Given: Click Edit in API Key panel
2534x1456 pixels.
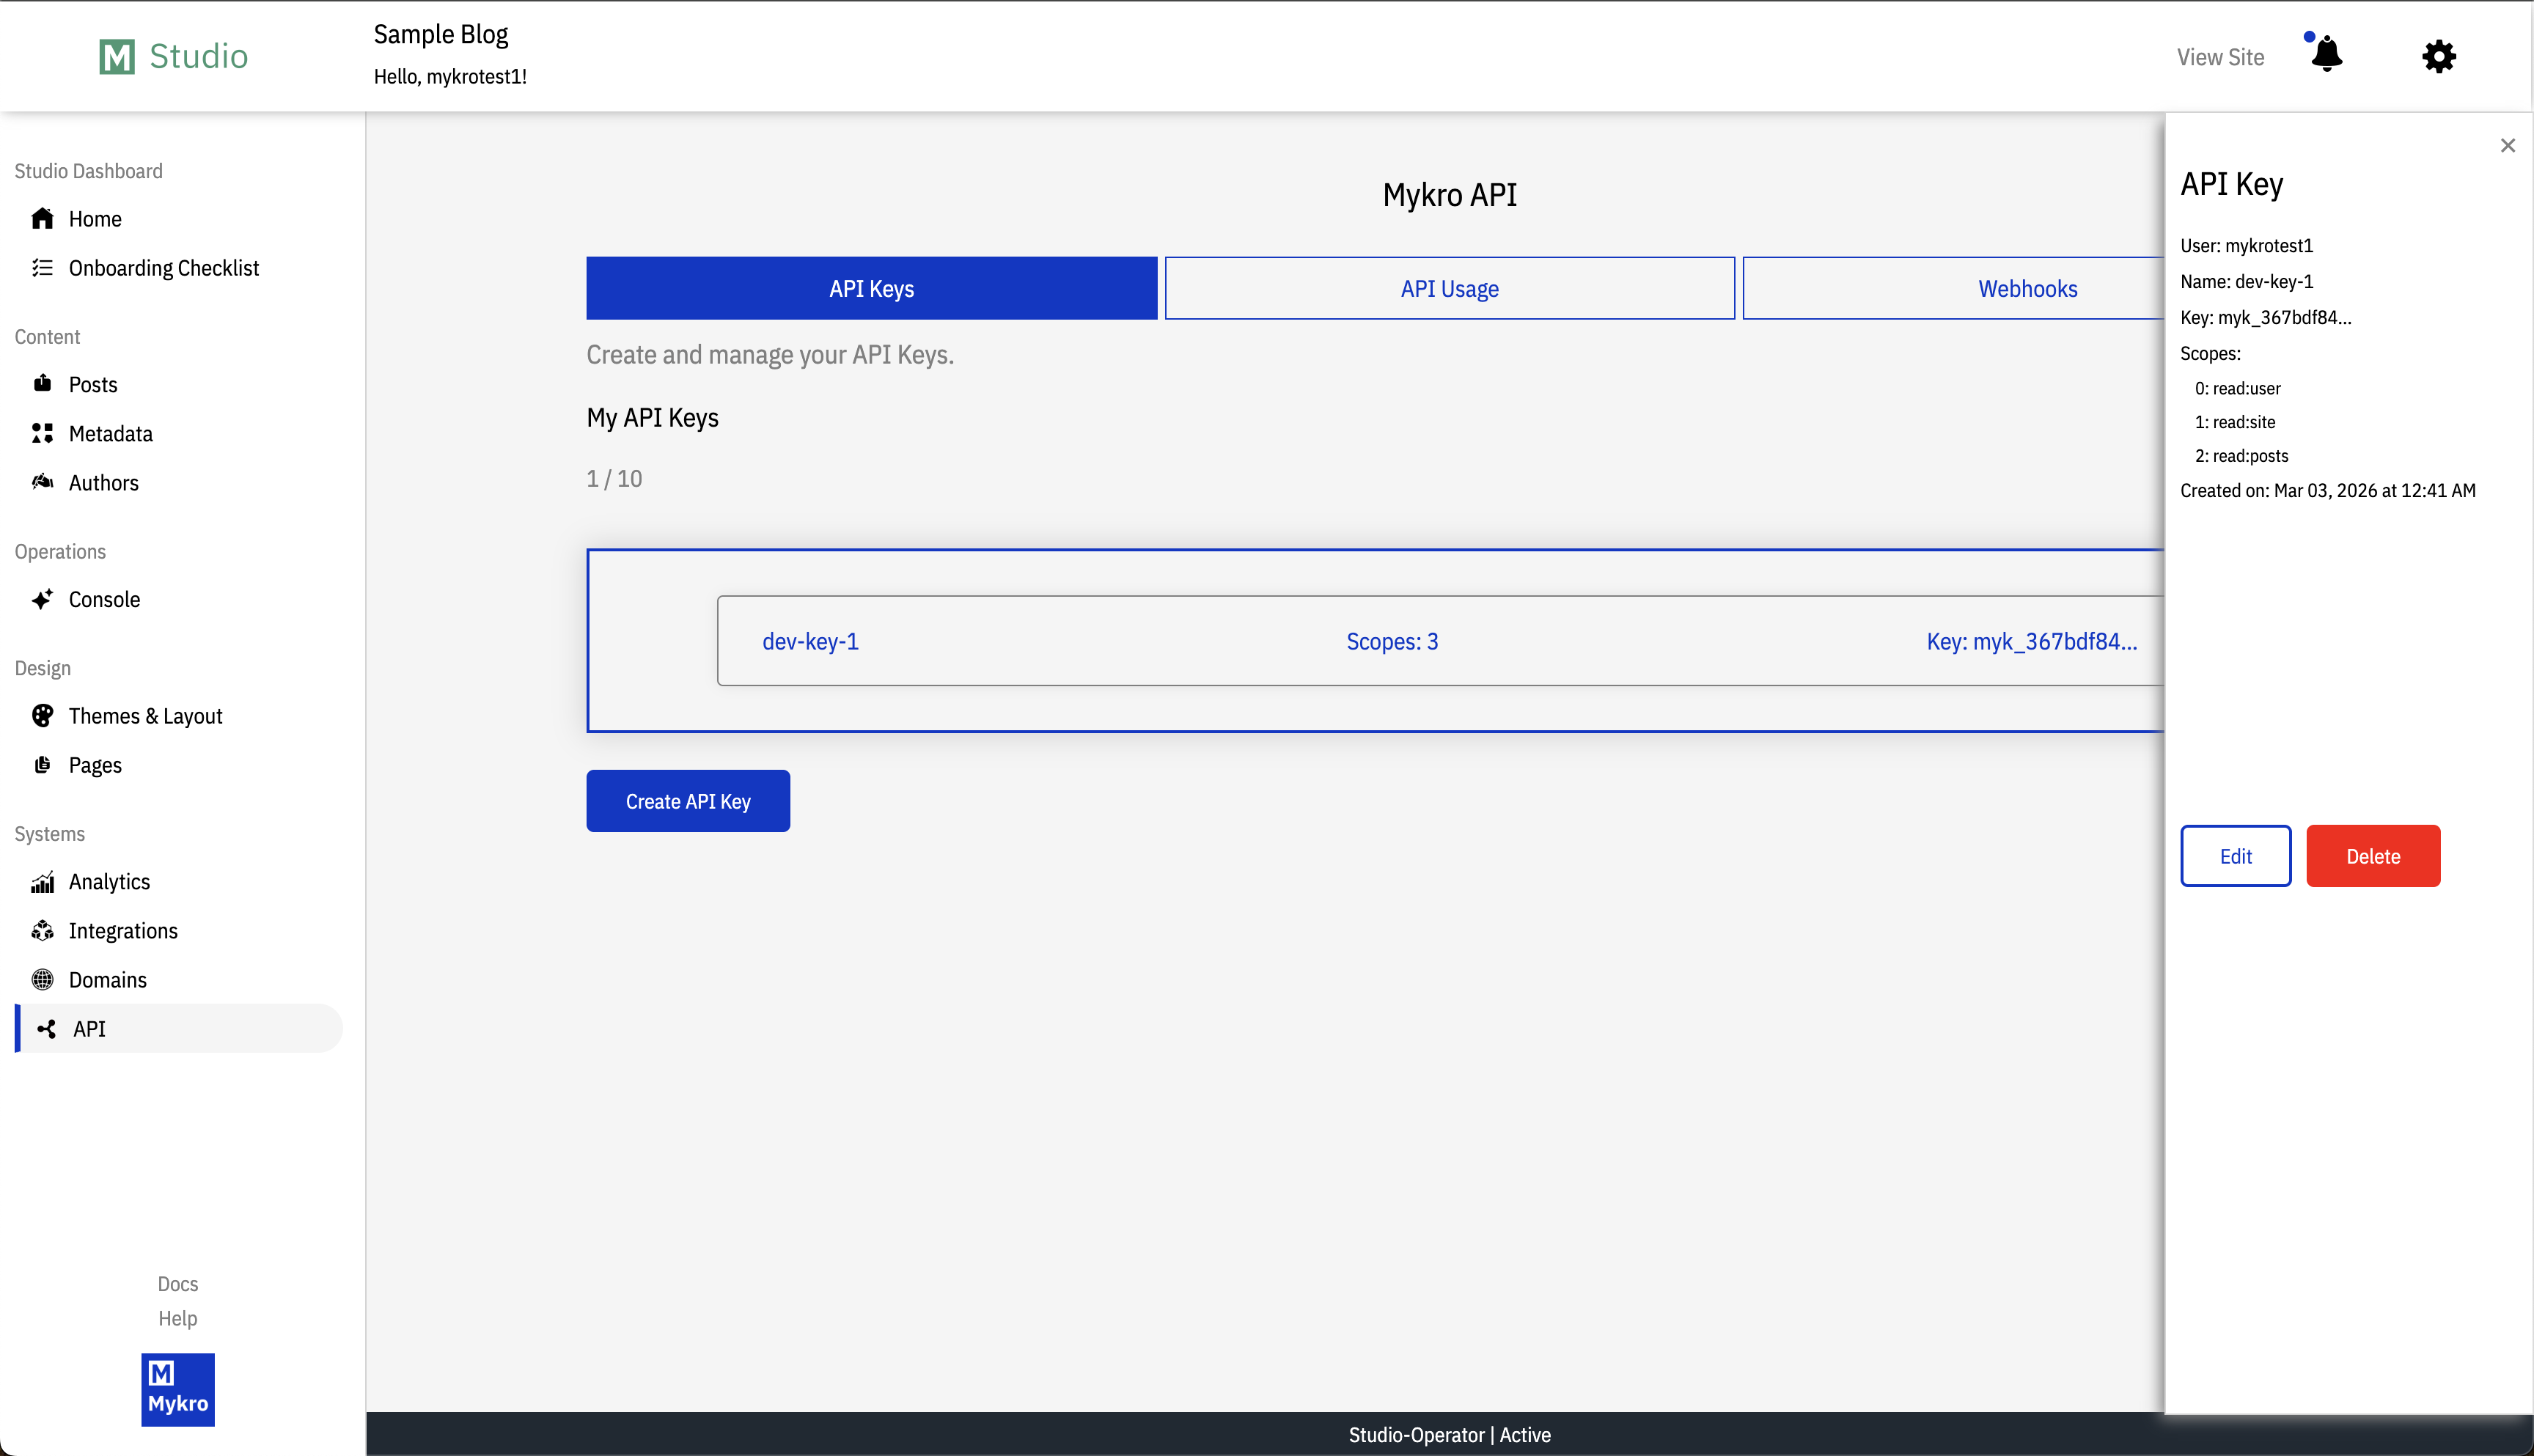Looking at the screenshot, I should tap(2235, 856).
